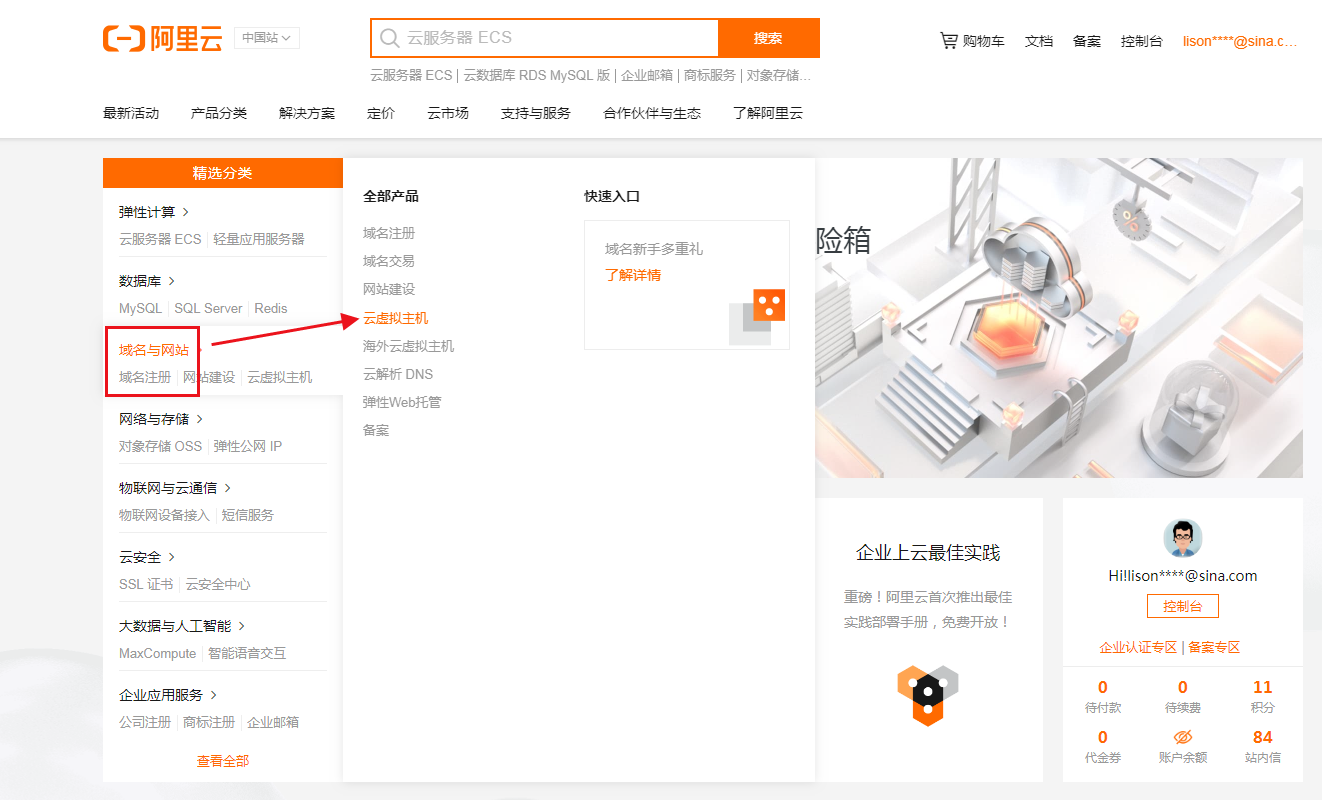
Task: Expand the 数据库 category
Action: 134,281
